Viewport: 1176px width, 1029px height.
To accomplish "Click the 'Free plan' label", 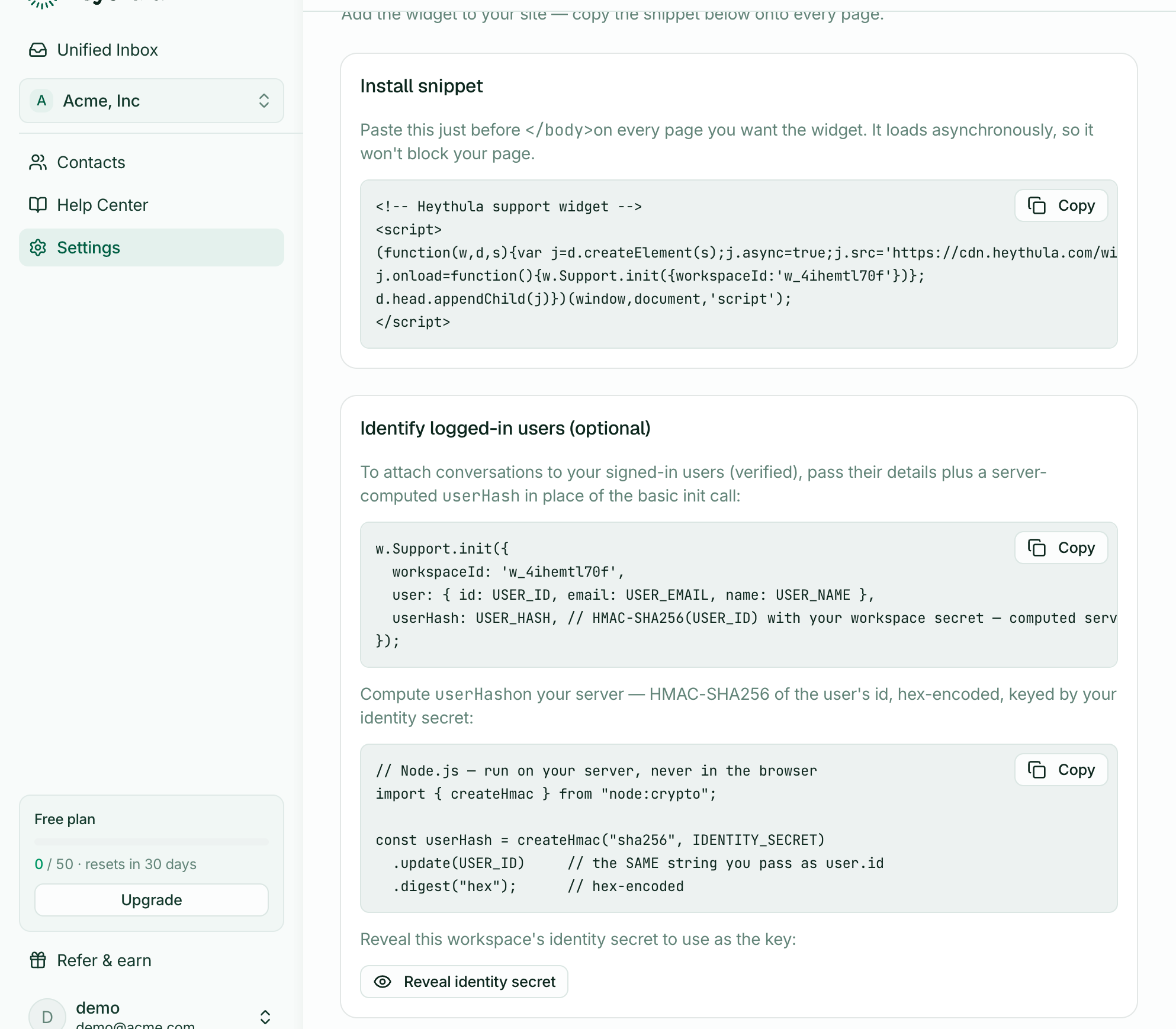I will click(x=64, y=819).
